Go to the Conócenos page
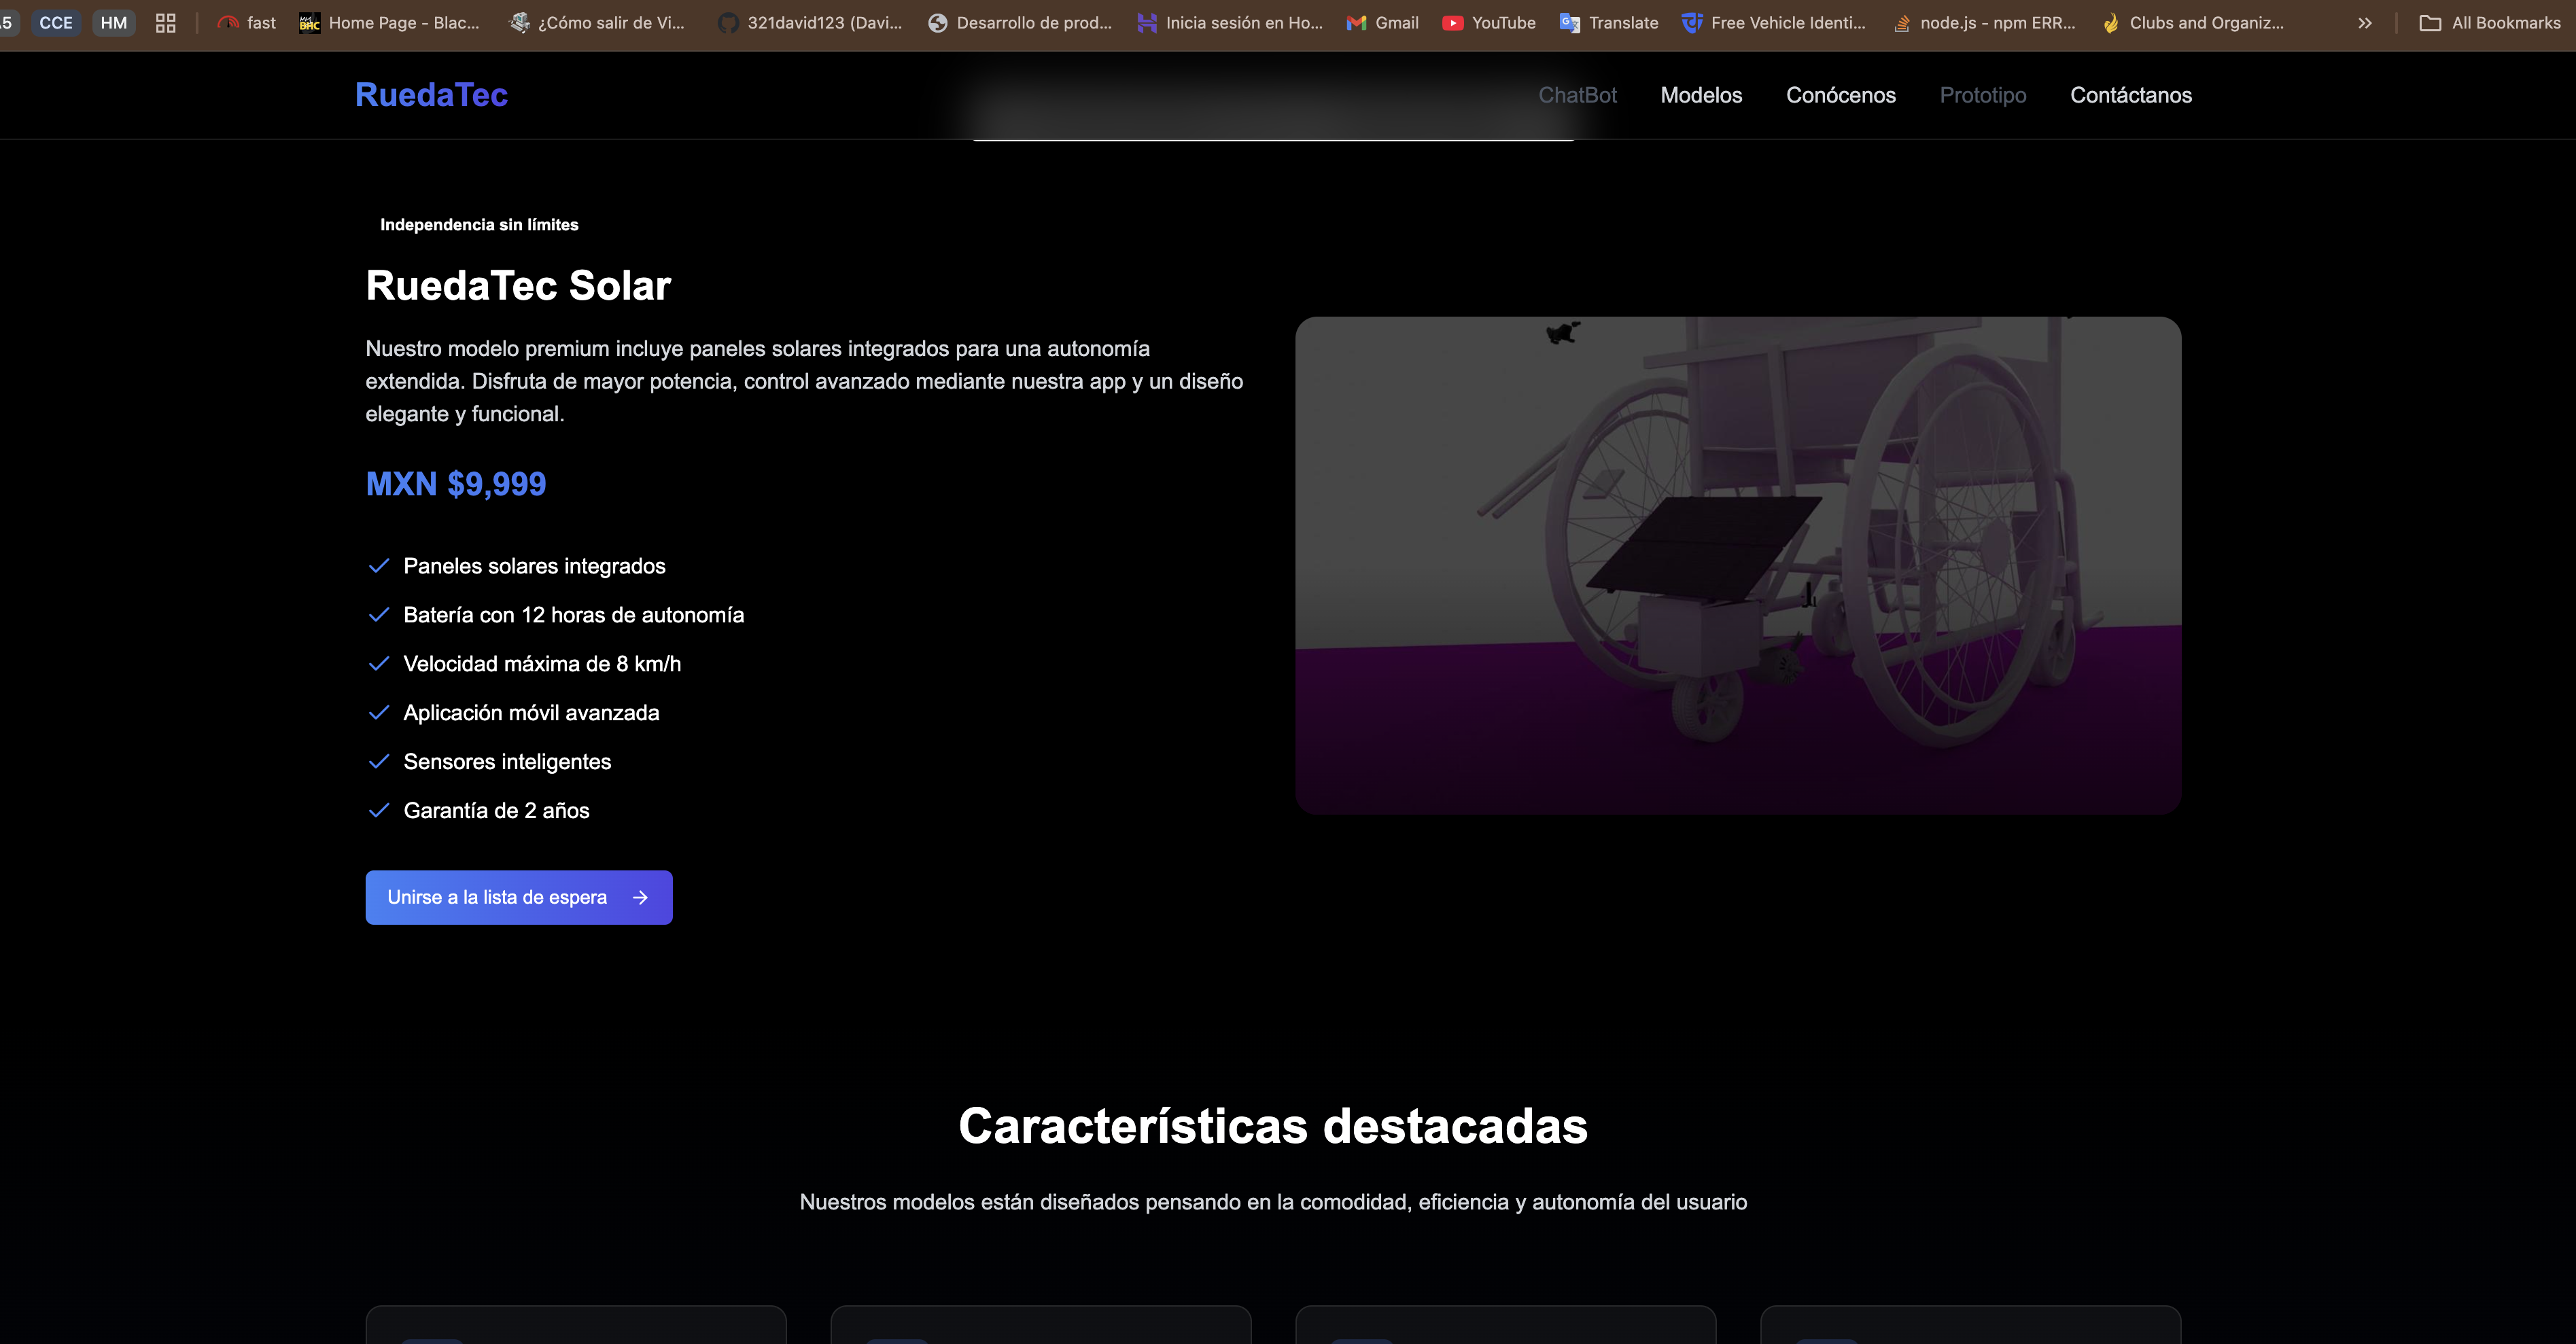Viewport: 2576px width, 1344px height. click(x=1841, y=95)
